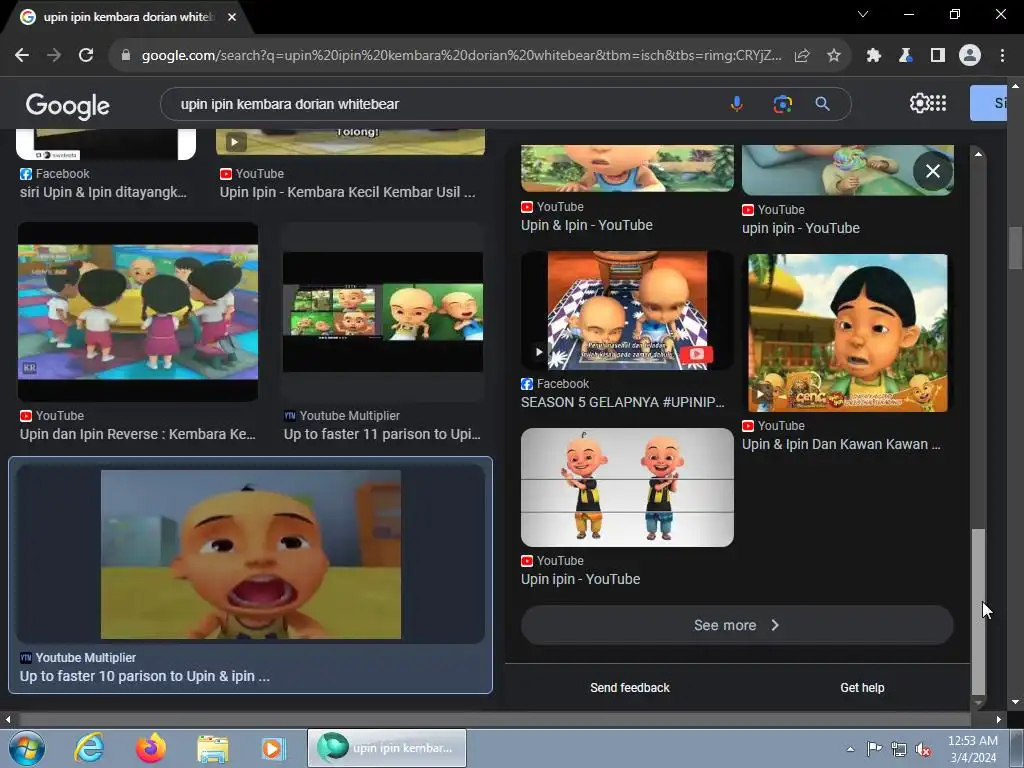Show hidden tray icons arrow
Viewport: 1024px width, 768px height.
coord(850,749)
